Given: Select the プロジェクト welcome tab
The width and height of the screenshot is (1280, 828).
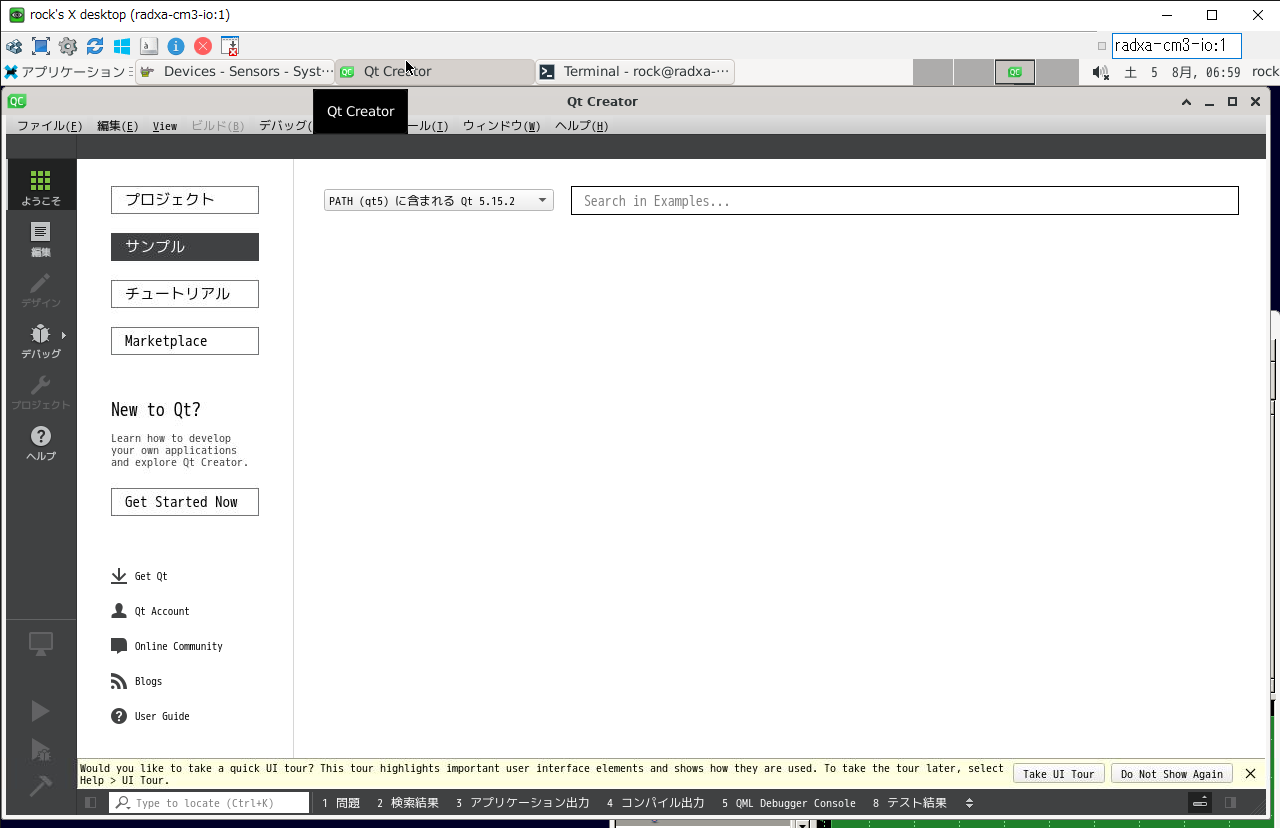Looking at the screenshot, I should (185, 200).
